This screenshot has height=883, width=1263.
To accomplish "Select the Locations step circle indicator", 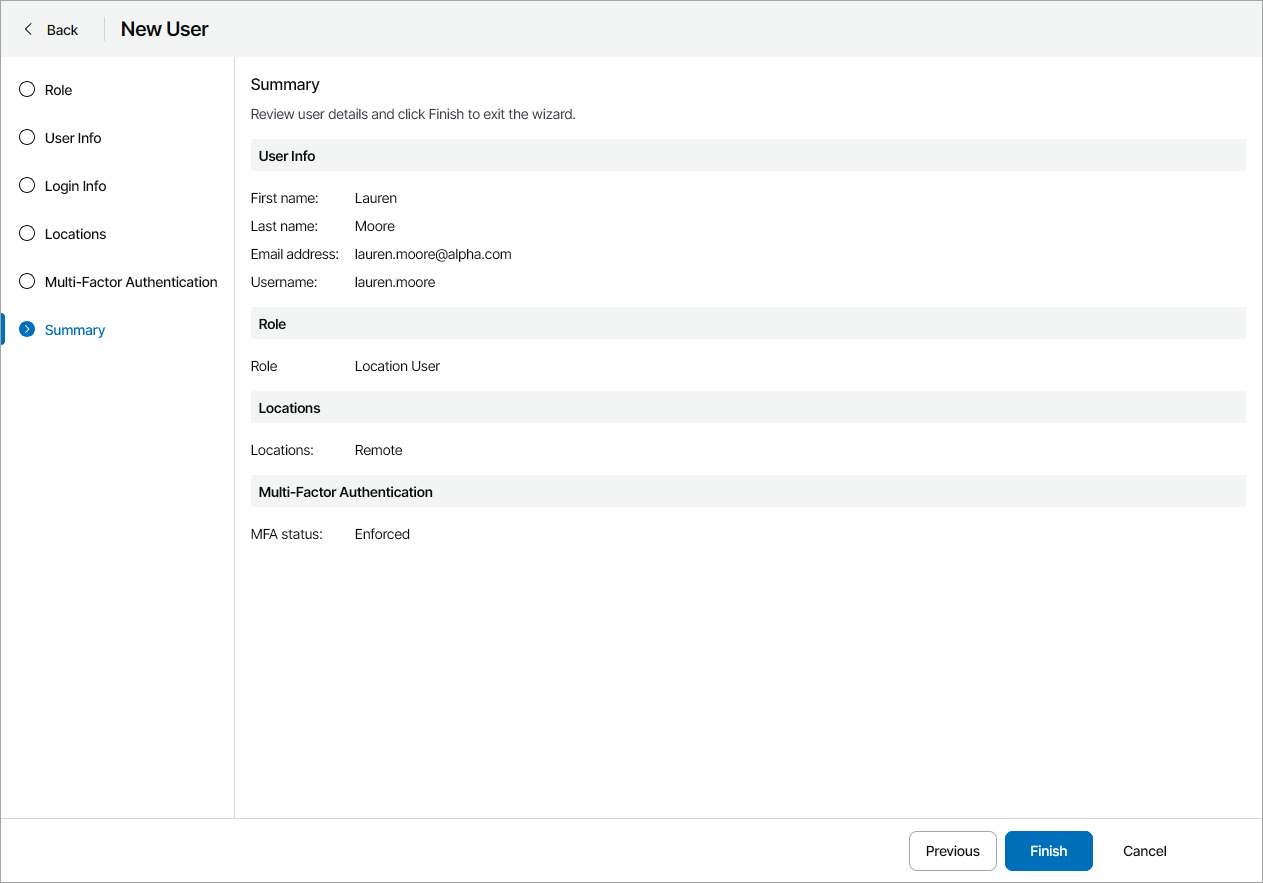I will [x=26, y=233].
